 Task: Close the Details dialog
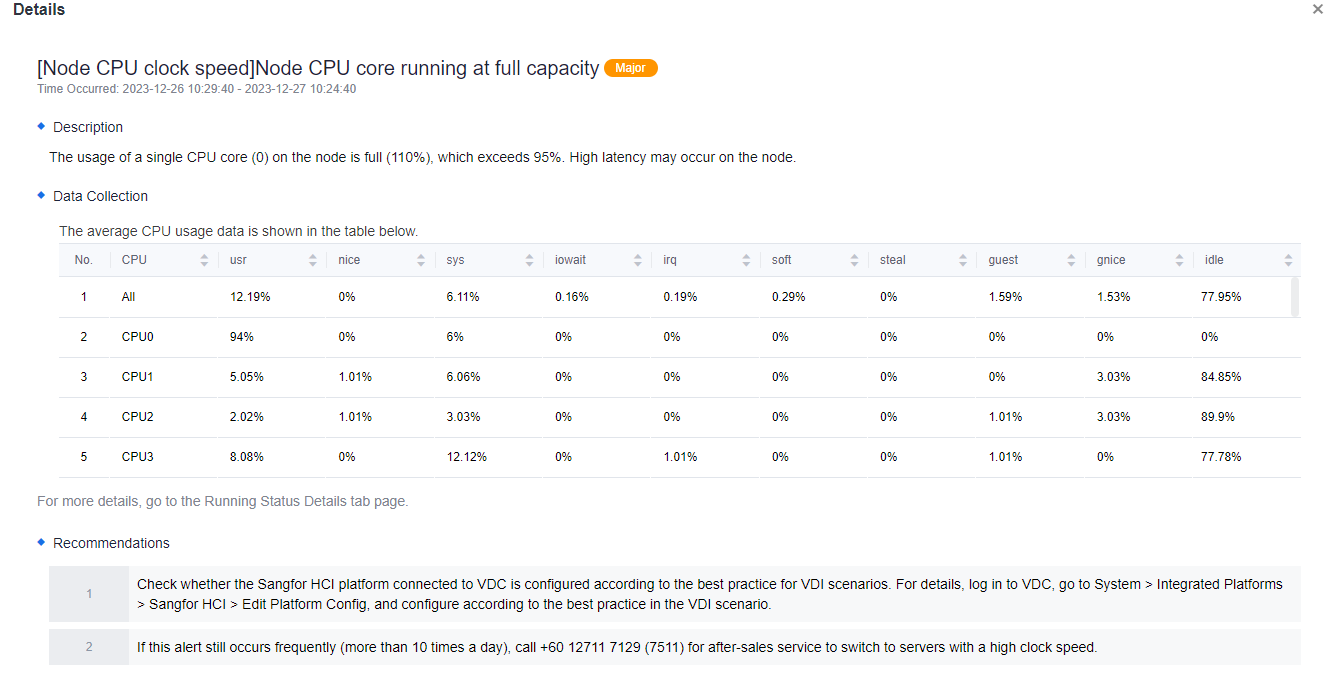point(1317,9)
